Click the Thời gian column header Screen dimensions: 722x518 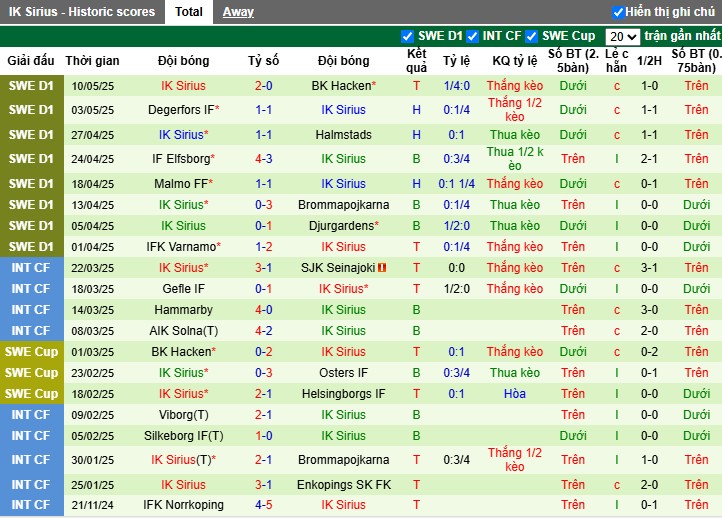[92, 60]
